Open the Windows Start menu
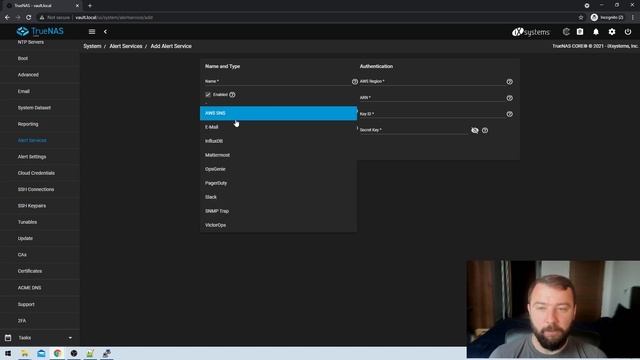Image resolution: width=640 pixels, height=360 pixels. 8,353
